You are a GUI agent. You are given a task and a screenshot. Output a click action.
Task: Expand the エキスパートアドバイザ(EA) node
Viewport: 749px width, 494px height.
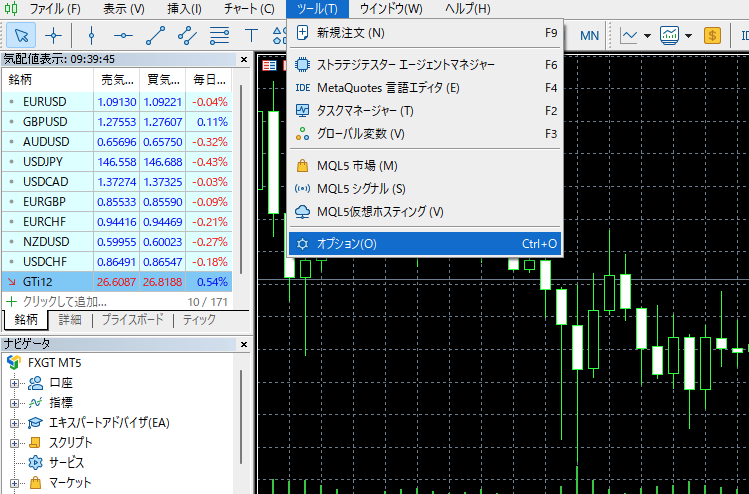pos(15,423)
